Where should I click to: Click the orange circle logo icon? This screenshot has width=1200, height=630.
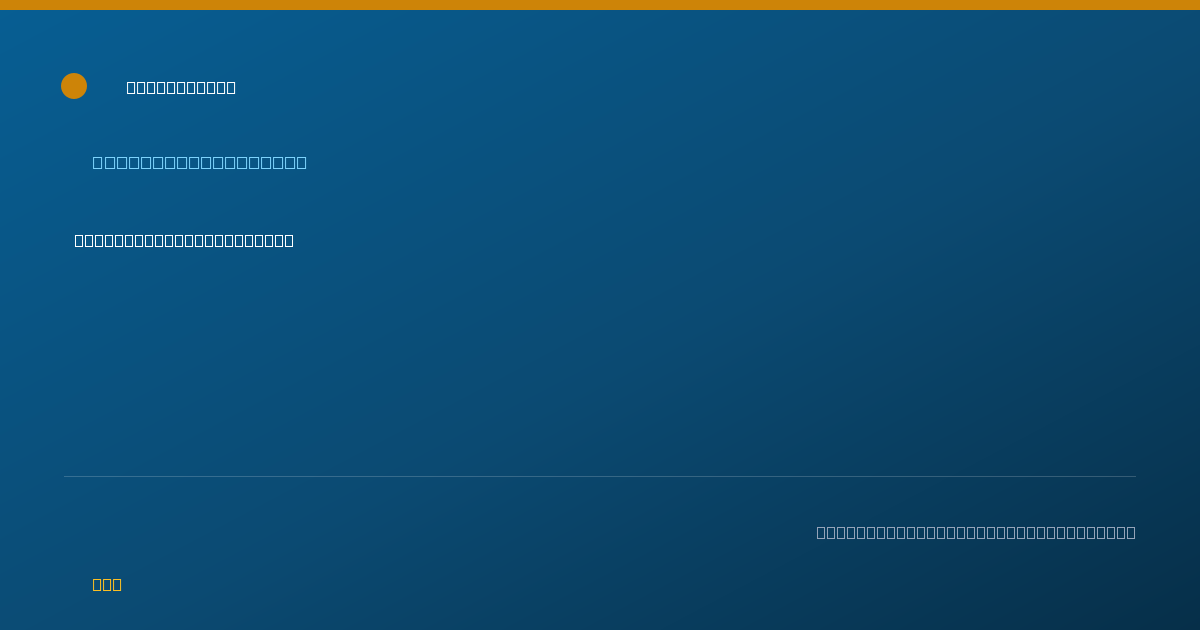[74, 86]
